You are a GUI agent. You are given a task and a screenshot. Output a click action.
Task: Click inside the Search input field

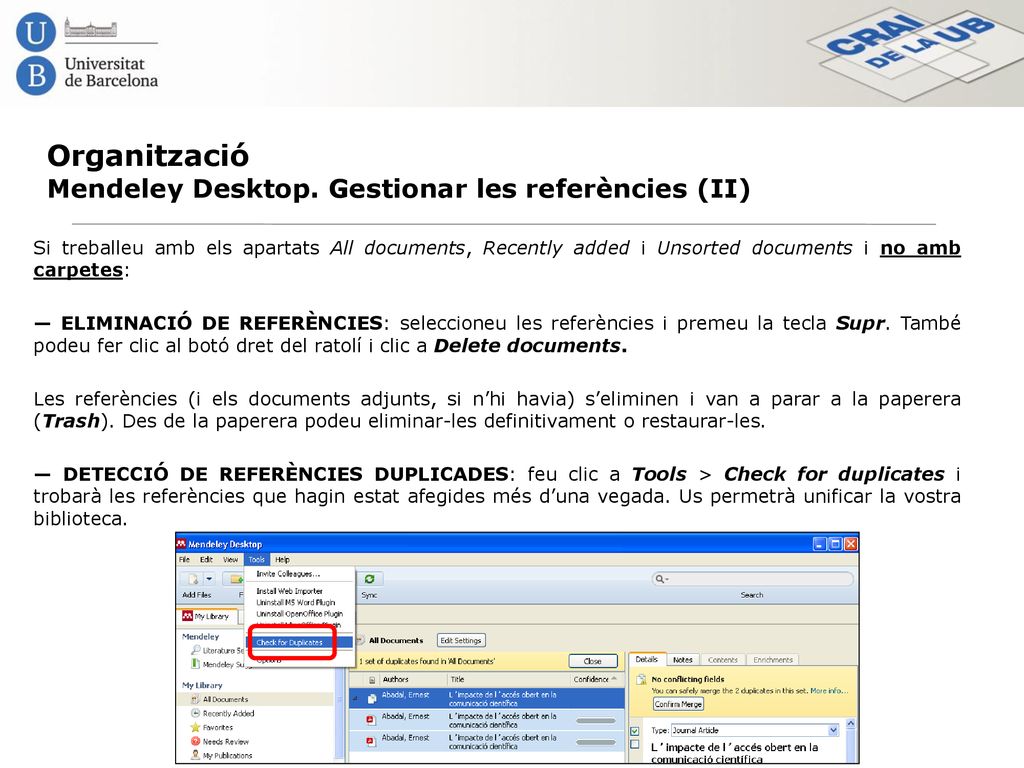752,579
